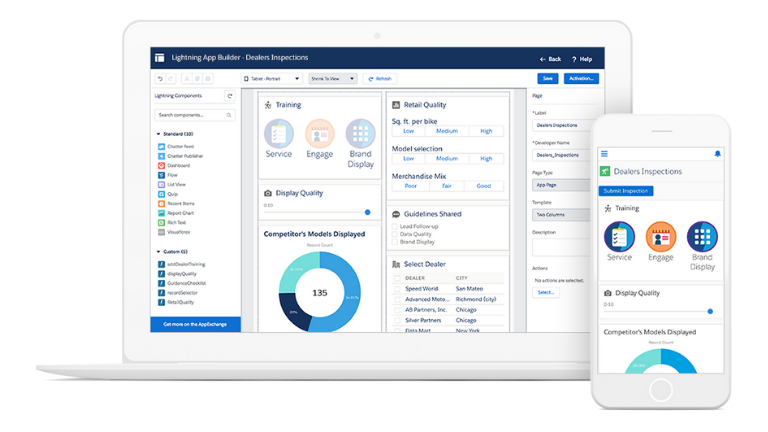Image resolution: width=768 pixels, height=432 pixels.
Task: Tick the Silver Partners dealer checkbox
Action: [397, 320]
